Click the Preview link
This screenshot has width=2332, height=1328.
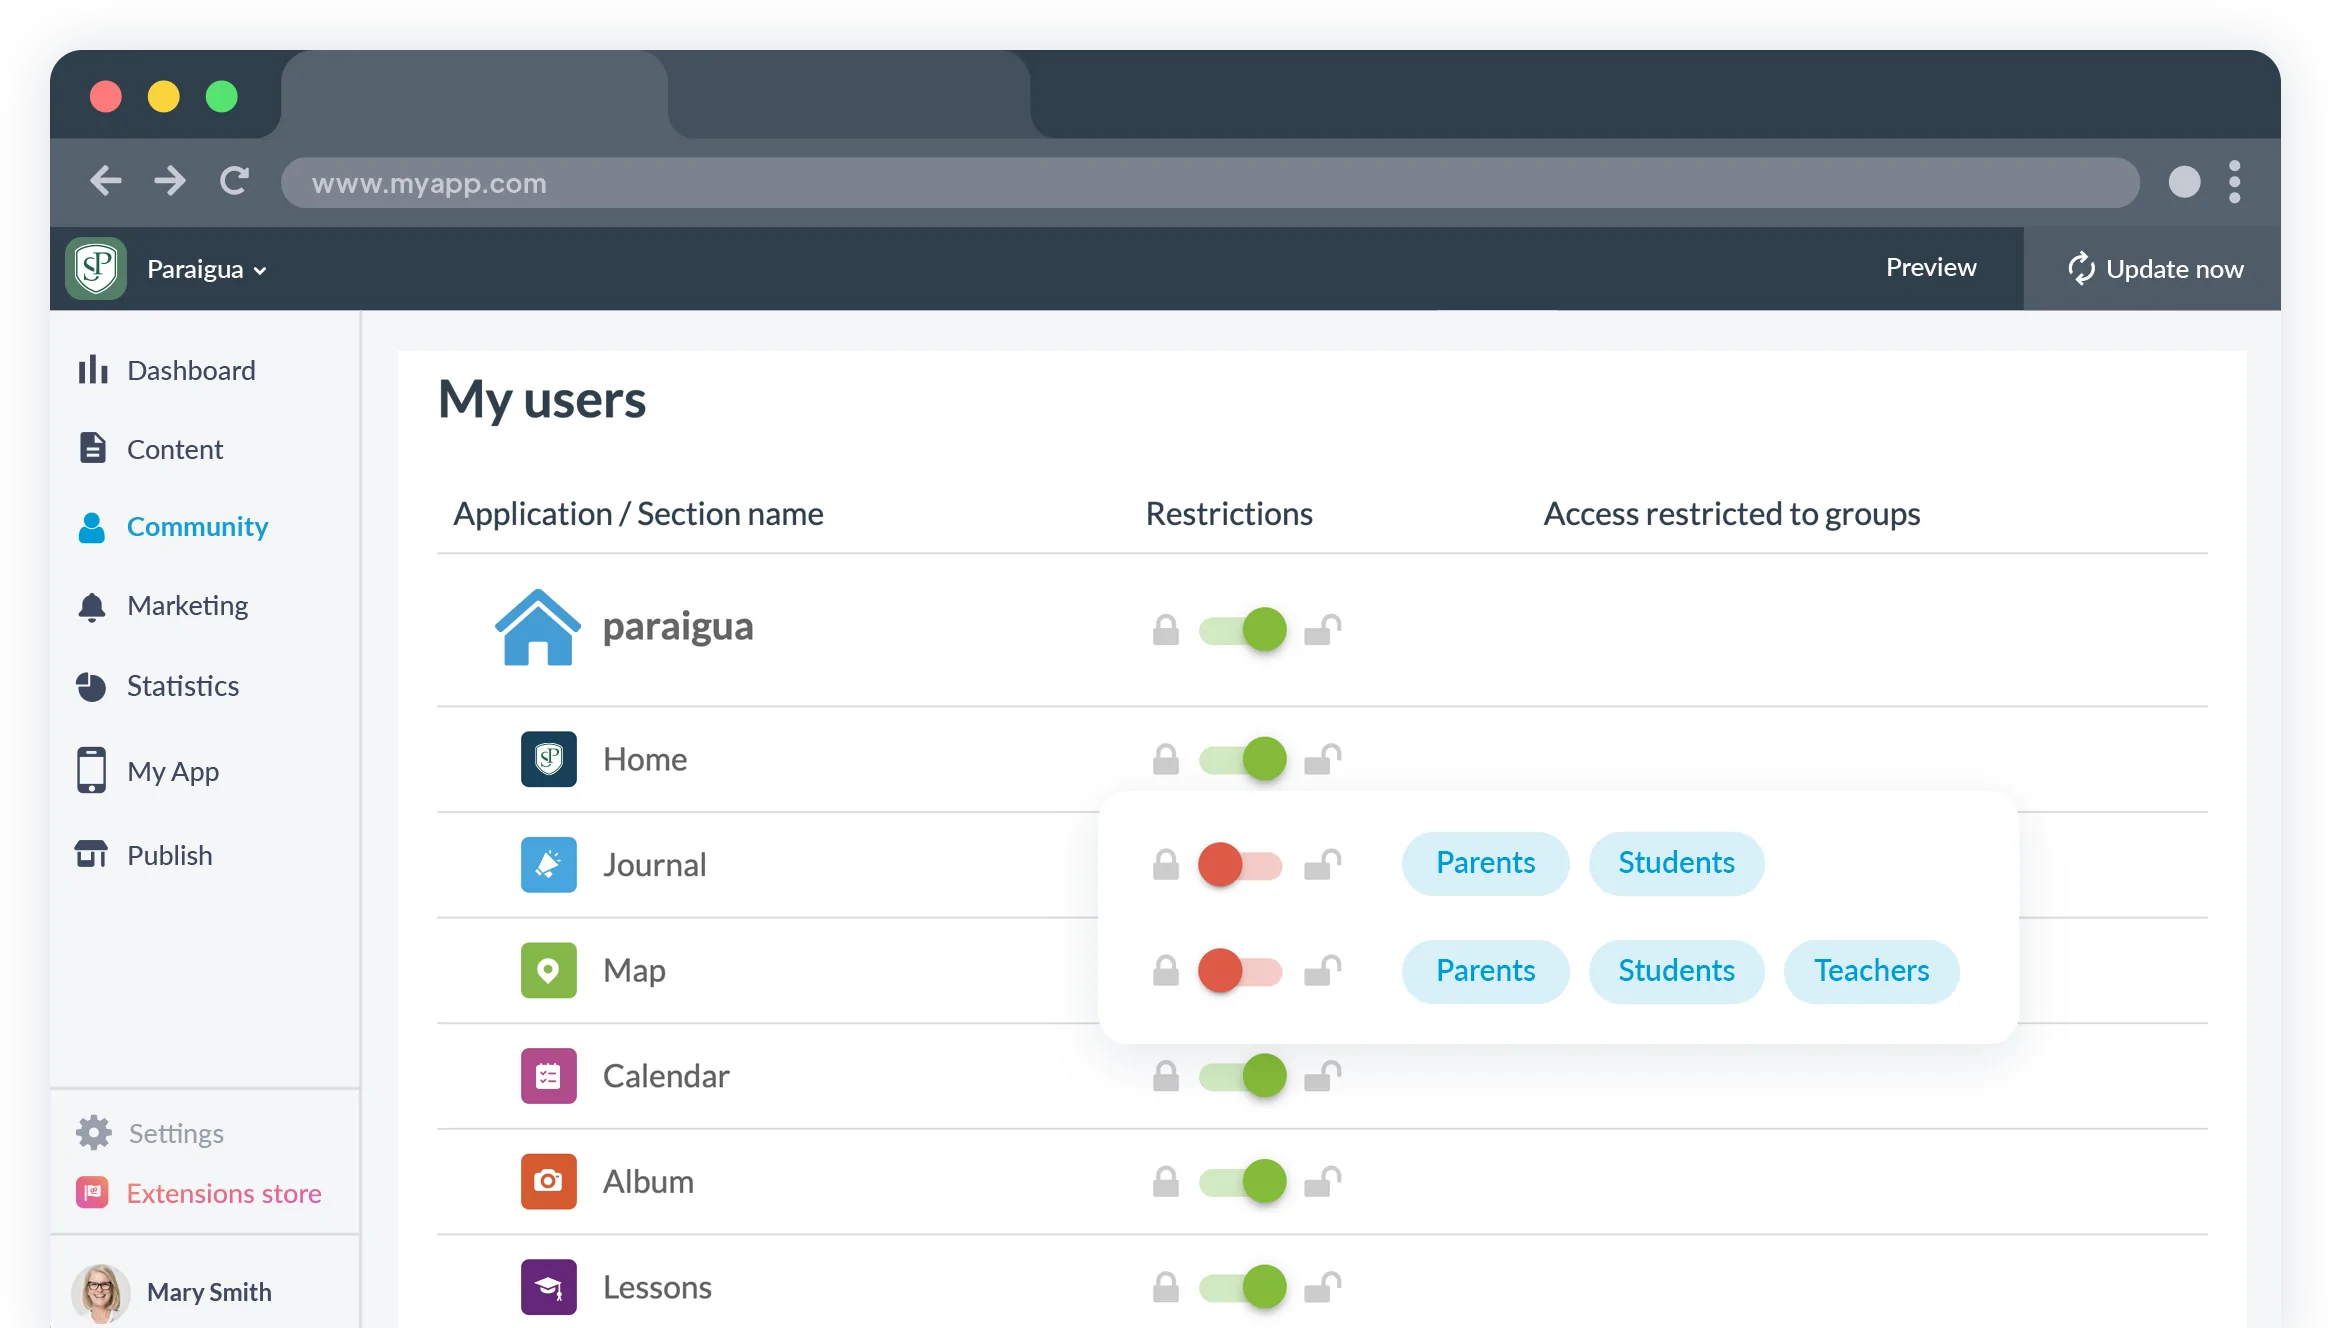pyautogui.click(x=1930, y=268)
